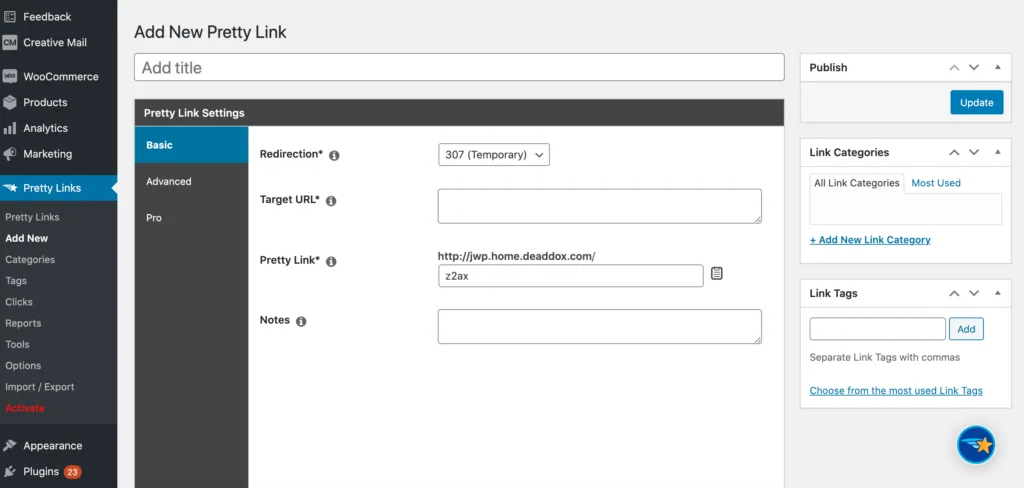This screenshot has width=1024, height=488.
Task: Collapse the Link Categories panel
Action: point(997,152)
